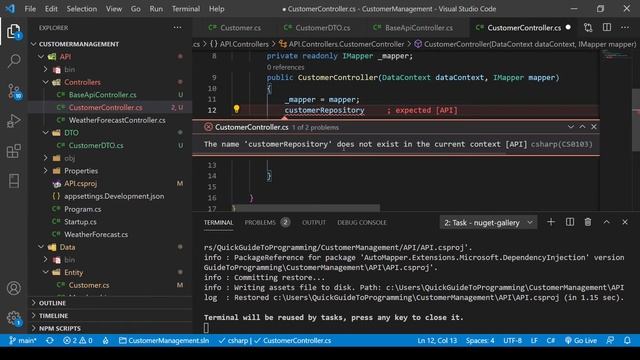
Task: Split the editor to the right
Action: click(607, 28)
